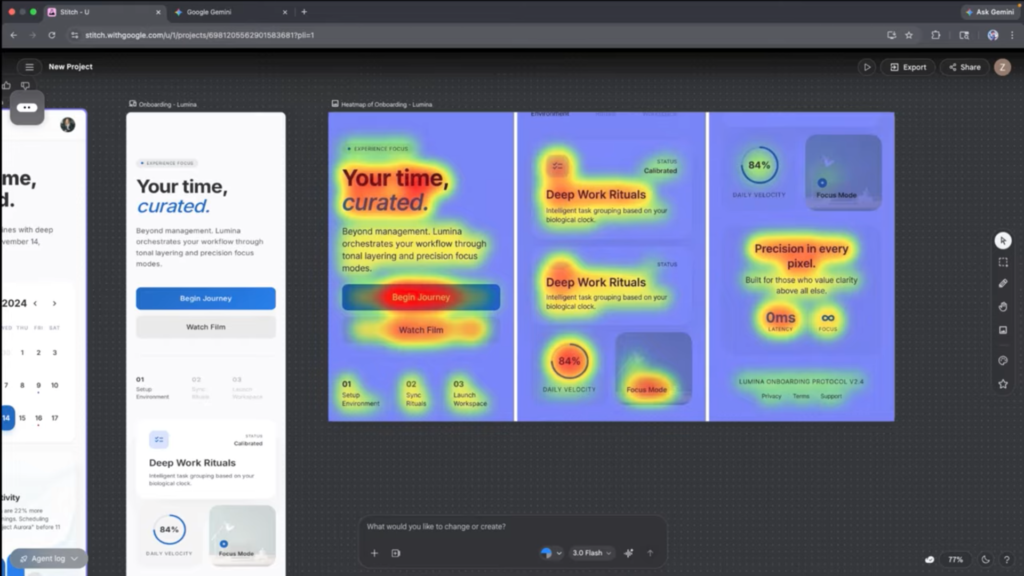Click the cloud sync status icon
1024x576 pixels.
click(x=929, y=560)
